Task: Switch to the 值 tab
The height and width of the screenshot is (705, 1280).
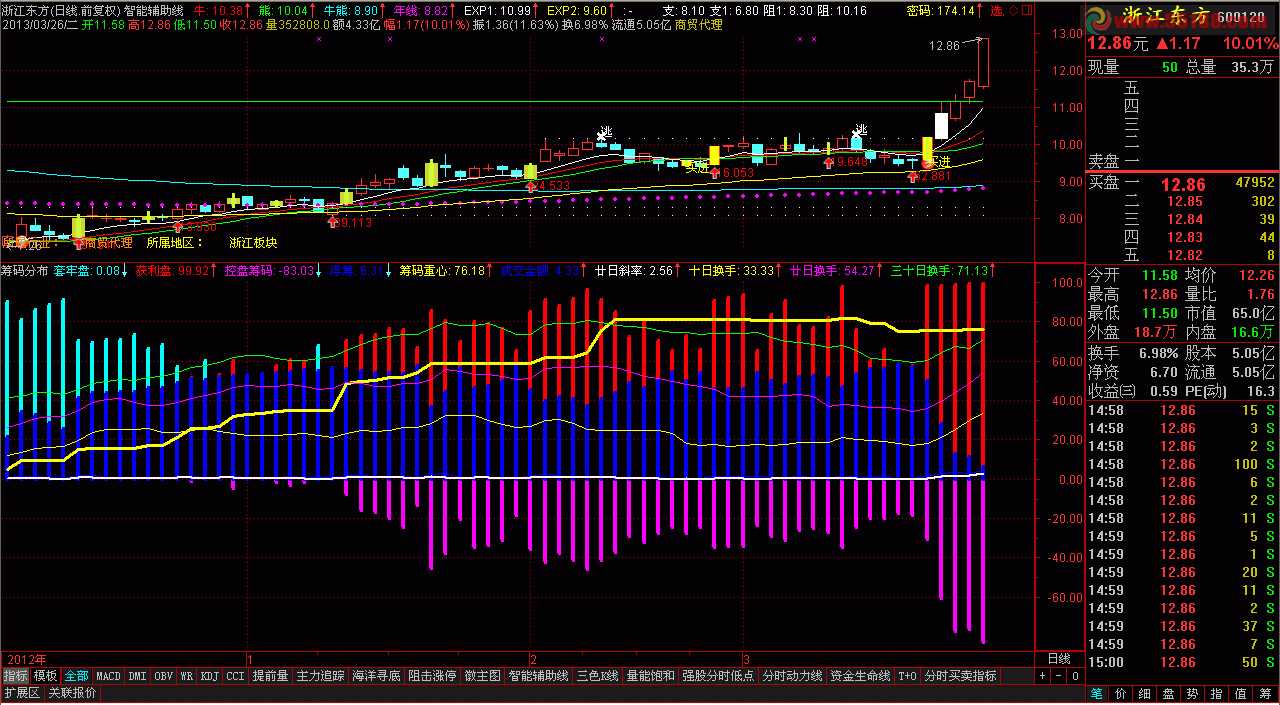Action: 1240,692
